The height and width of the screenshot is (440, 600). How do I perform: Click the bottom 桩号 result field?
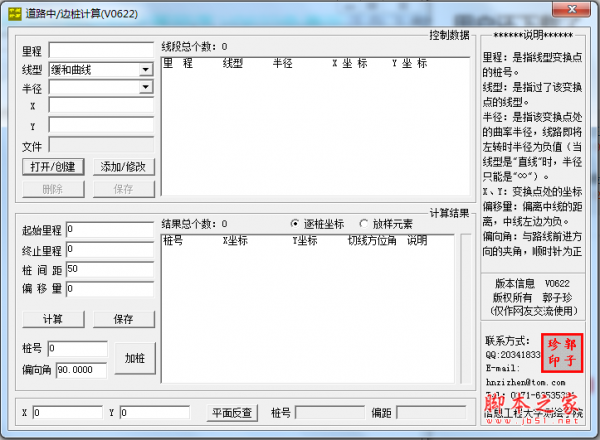click(330, 413)
